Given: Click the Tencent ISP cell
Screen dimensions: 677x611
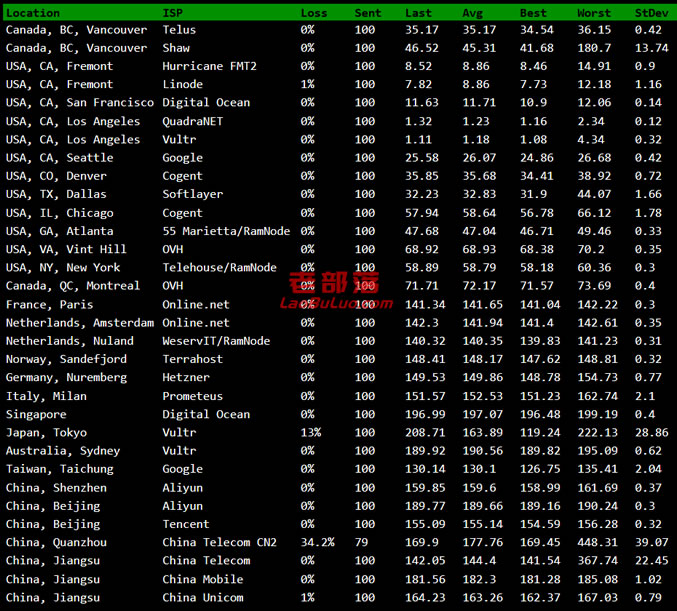Looking at the screenshot, I should coord(186,524).
